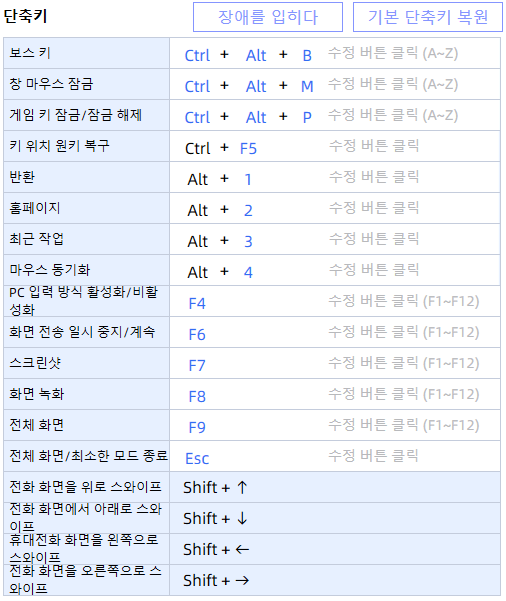
Task: Select the 키 위치 원키 복구 label
Action: click(59, 146)
